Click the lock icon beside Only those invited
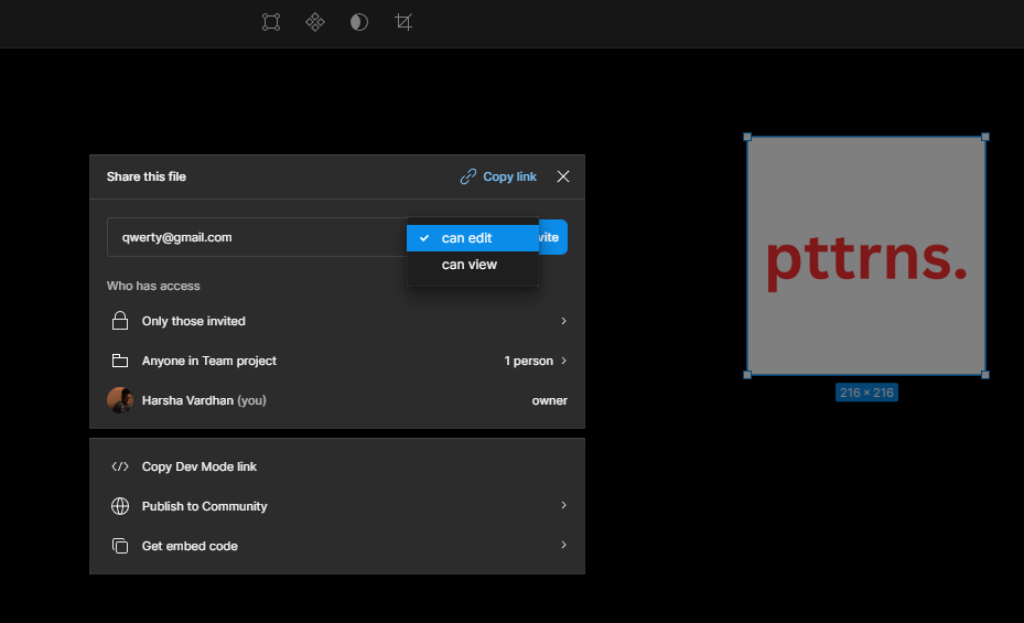Screen dimensions: 1024x623 coord(120,321)
